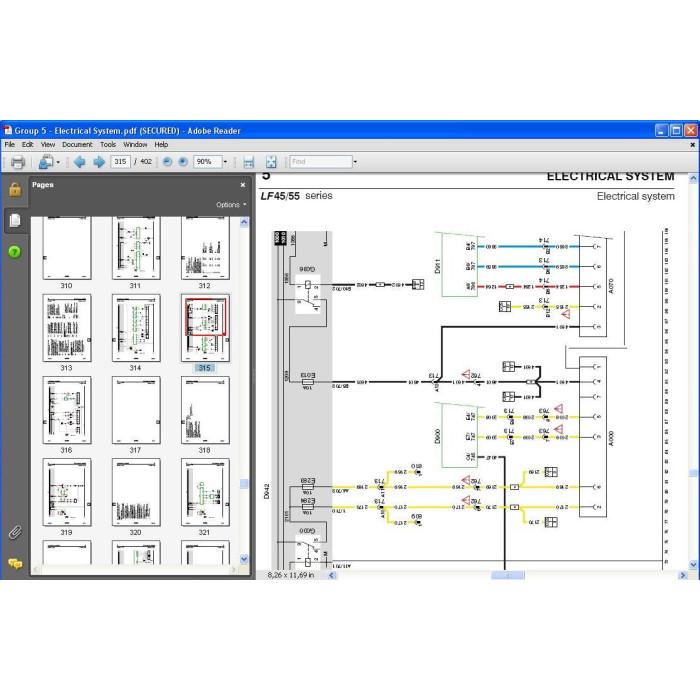
Task: Open the Comments panel icon
Action: coord(15,564)
